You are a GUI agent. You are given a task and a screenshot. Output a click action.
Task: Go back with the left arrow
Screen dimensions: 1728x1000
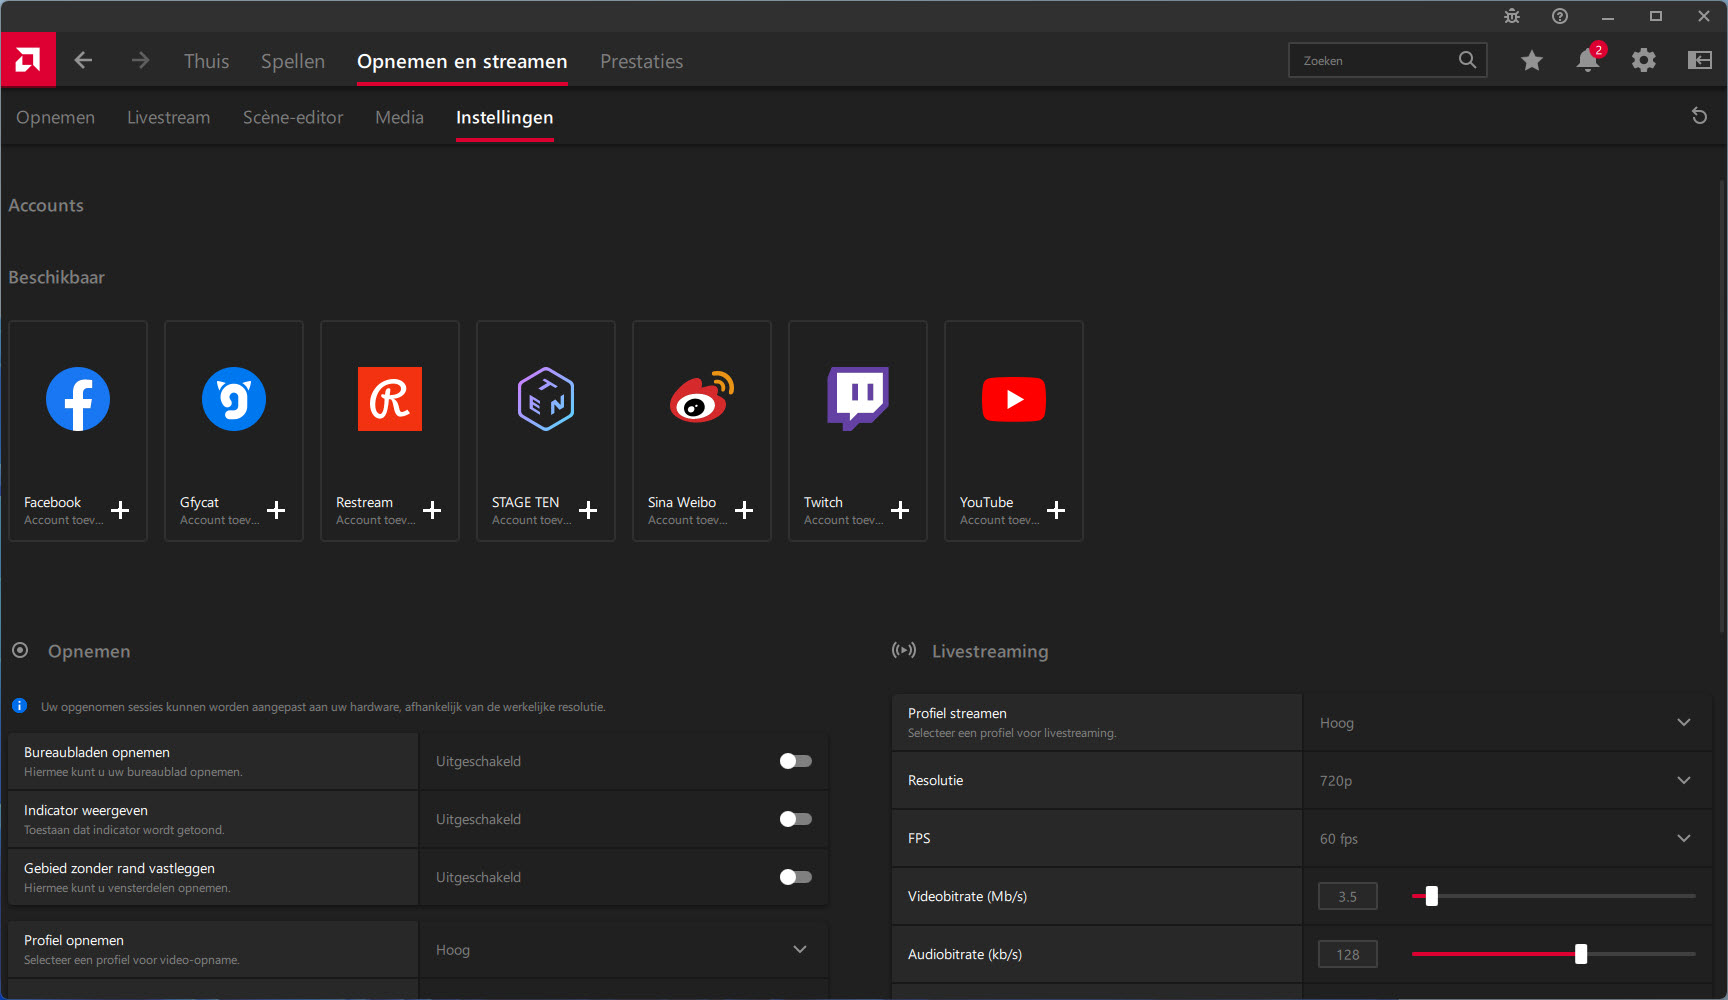point(83,60)
